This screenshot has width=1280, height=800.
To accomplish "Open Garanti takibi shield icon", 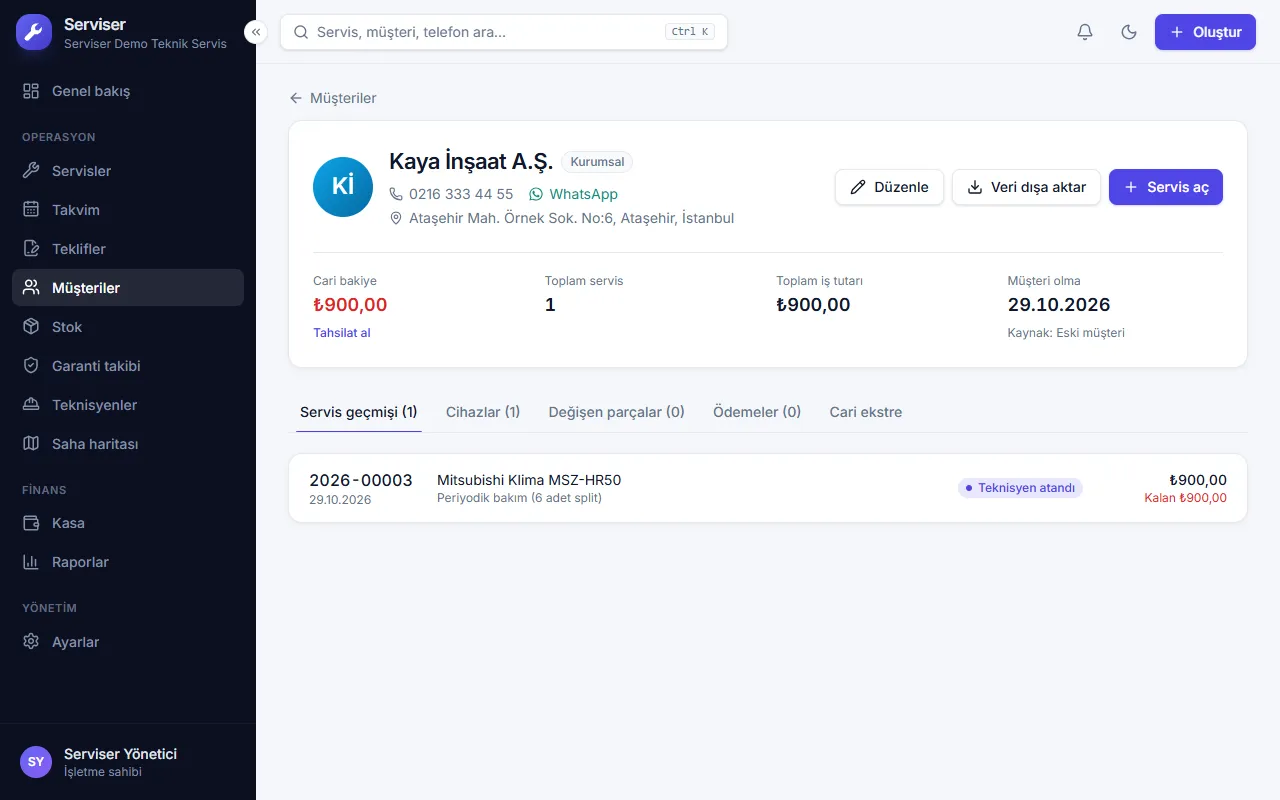I will [31, 366].
